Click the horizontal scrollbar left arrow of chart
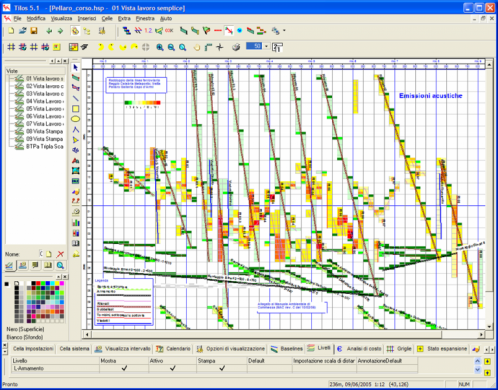 pyautogui.click(x=87, y=334)
